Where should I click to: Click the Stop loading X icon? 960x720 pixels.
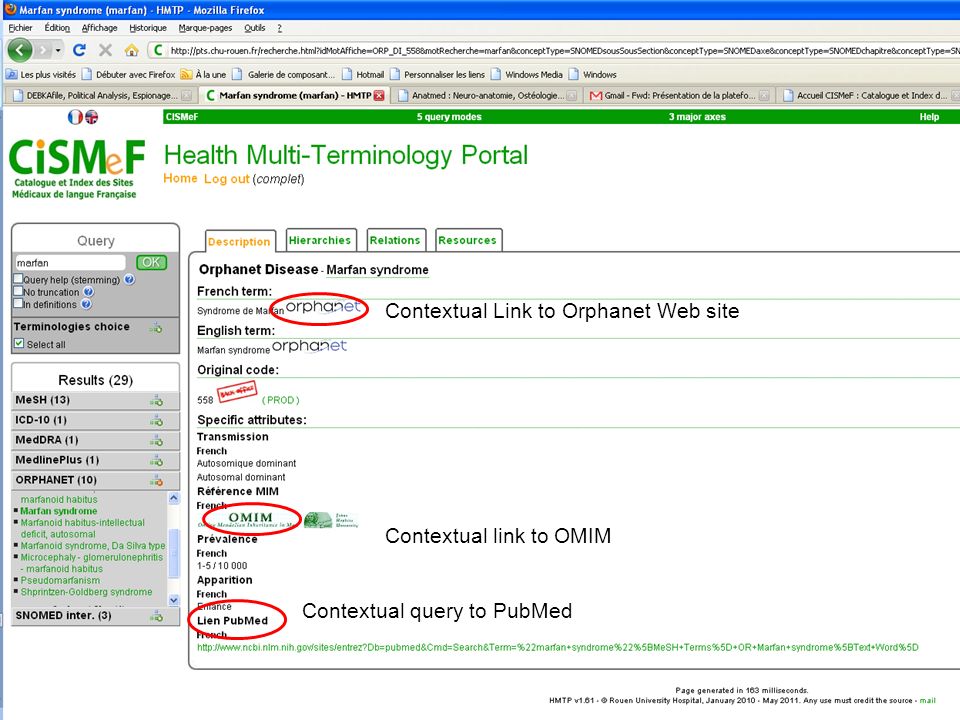[105, 50]
